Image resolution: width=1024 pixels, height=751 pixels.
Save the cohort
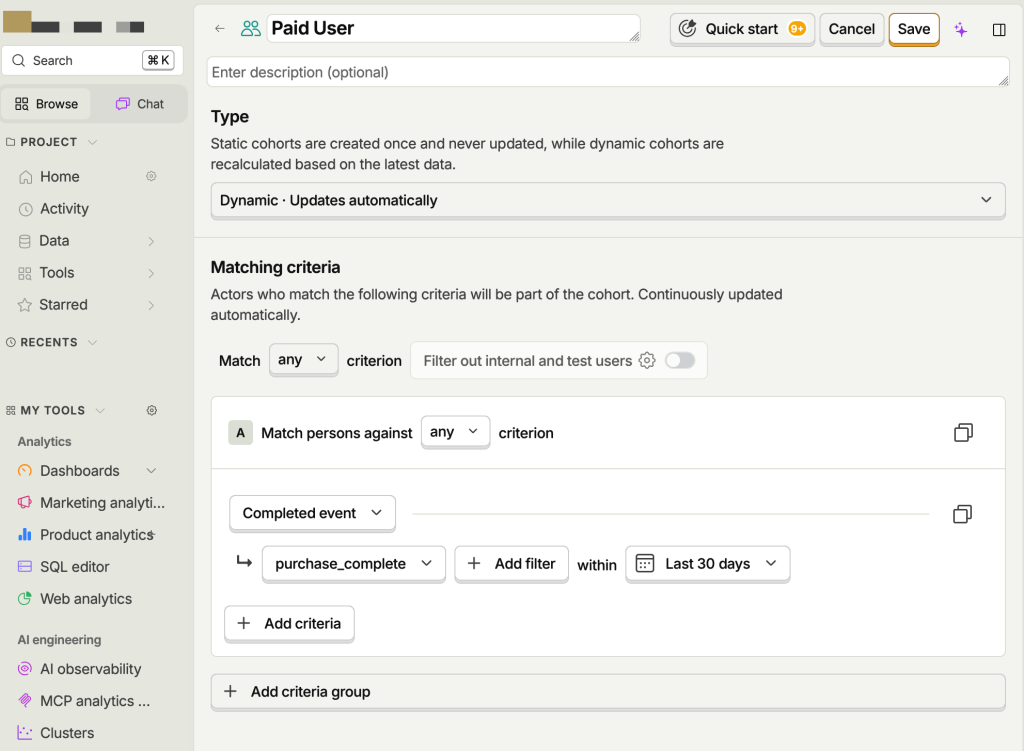click(914, 29)
